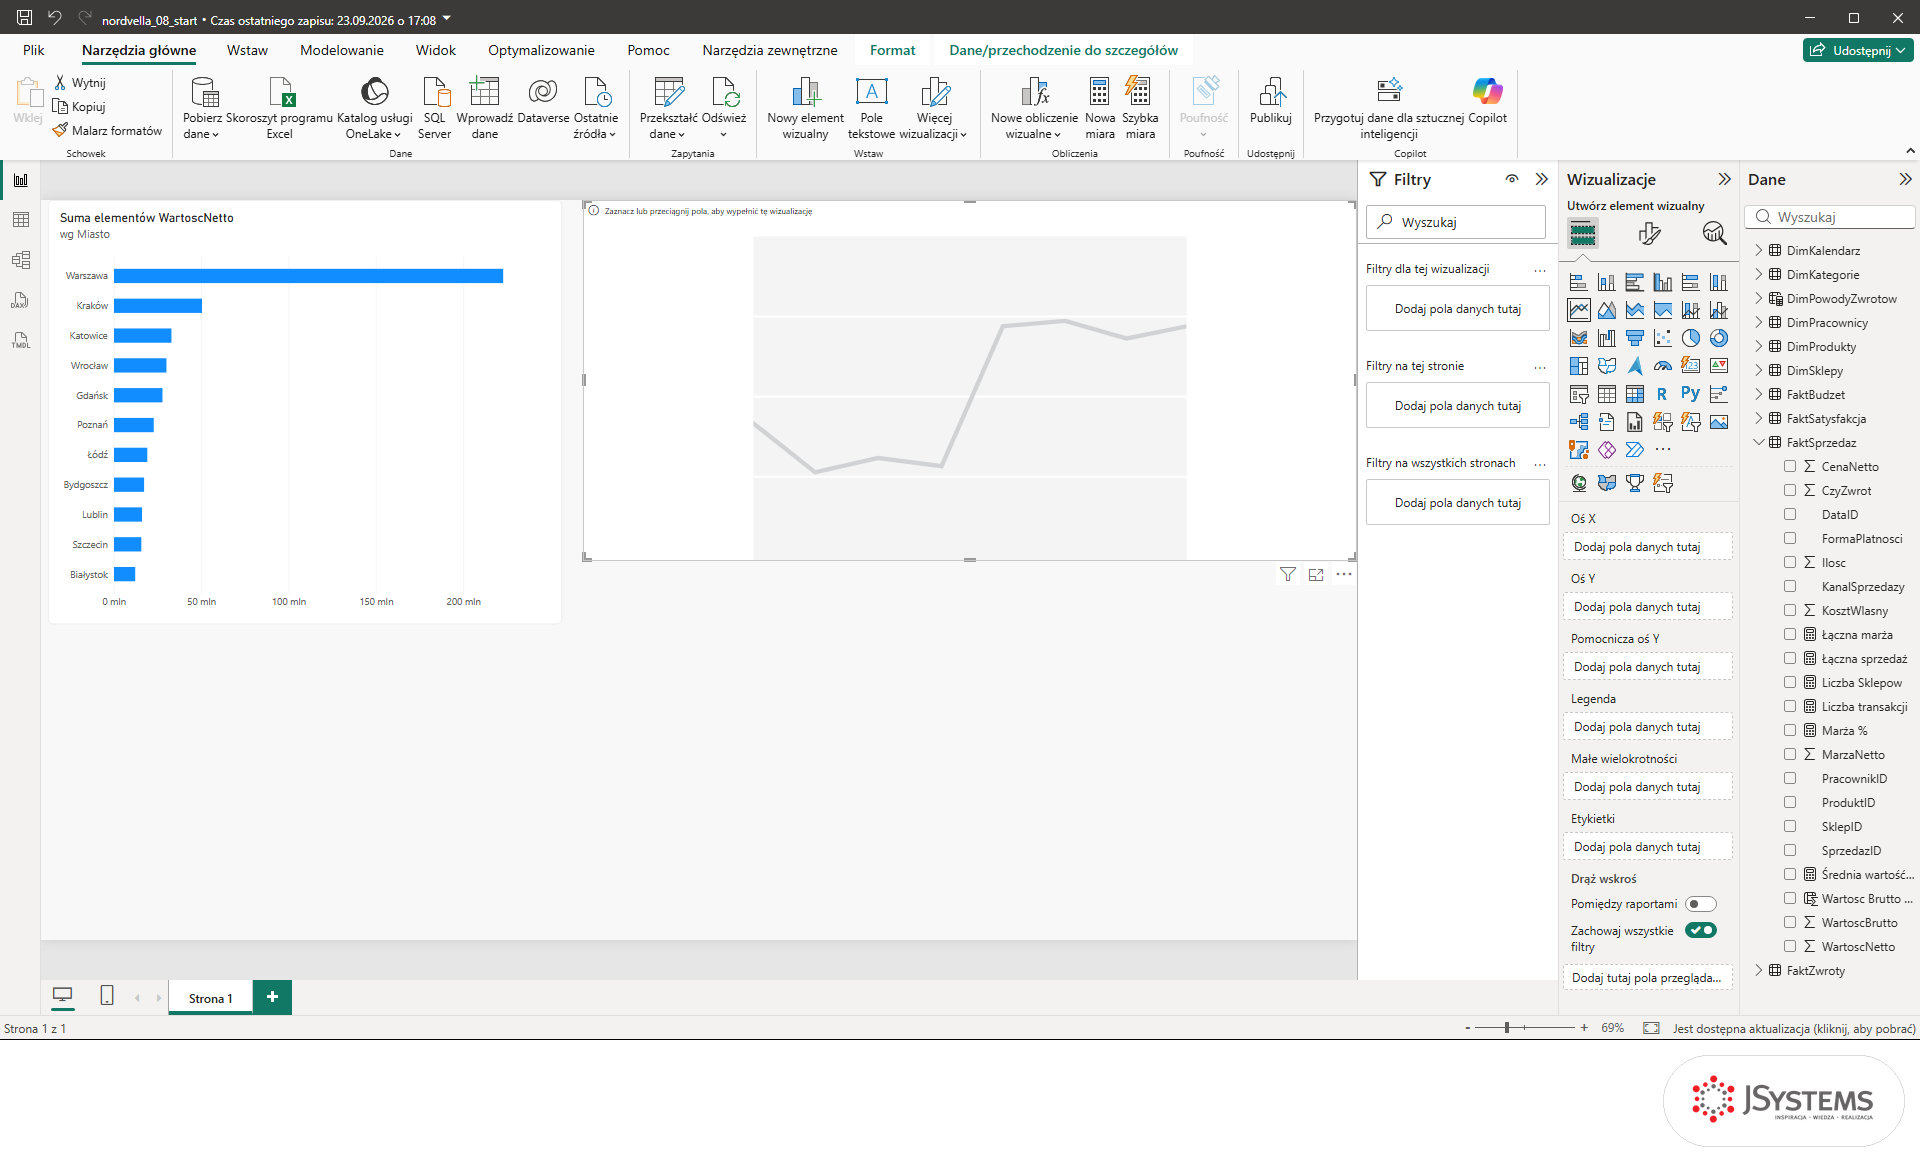The image size is (1920, 1162).
Task: Click Malarz formatów button
Action: 108,130
